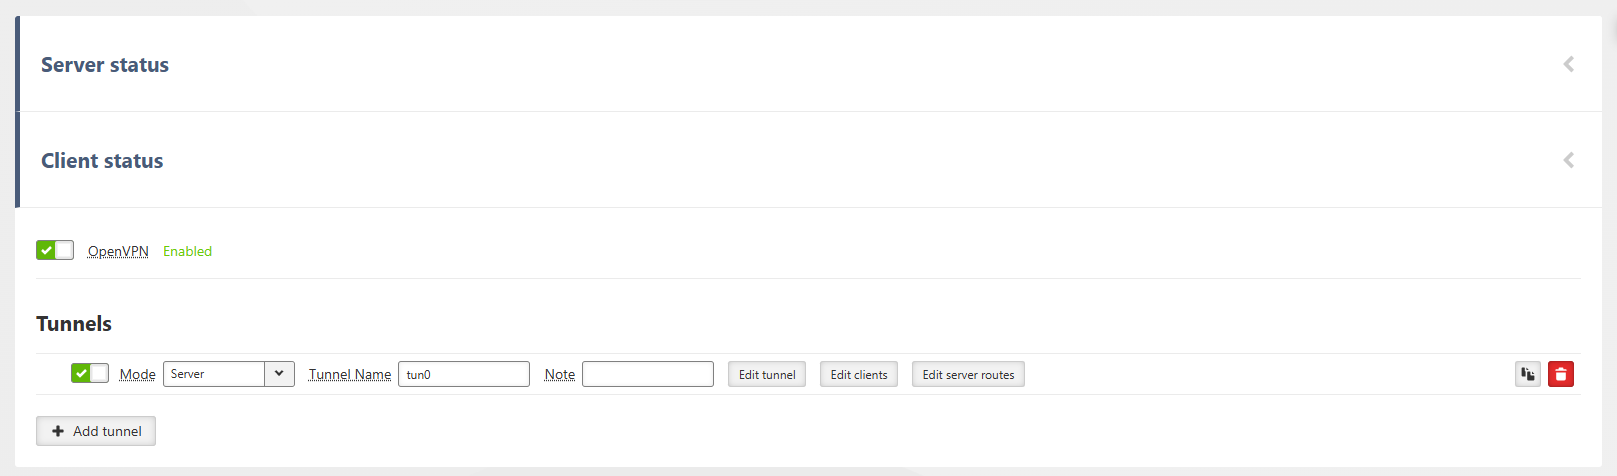Click the green Enabled status text
Image resolution: width=1617 pixels, height=476 pixels.
point(187,251)
